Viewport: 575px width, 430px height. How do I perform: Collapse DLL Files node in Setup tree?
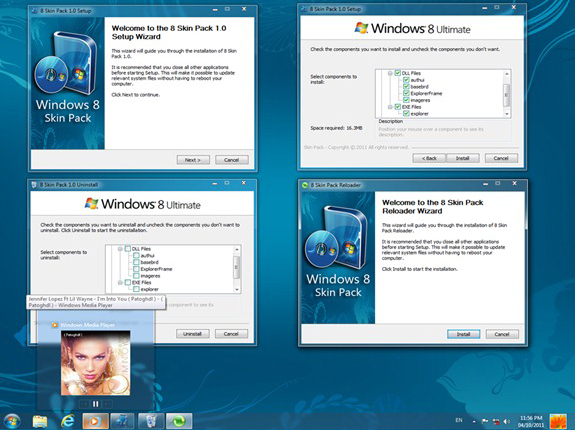(390, 73)
